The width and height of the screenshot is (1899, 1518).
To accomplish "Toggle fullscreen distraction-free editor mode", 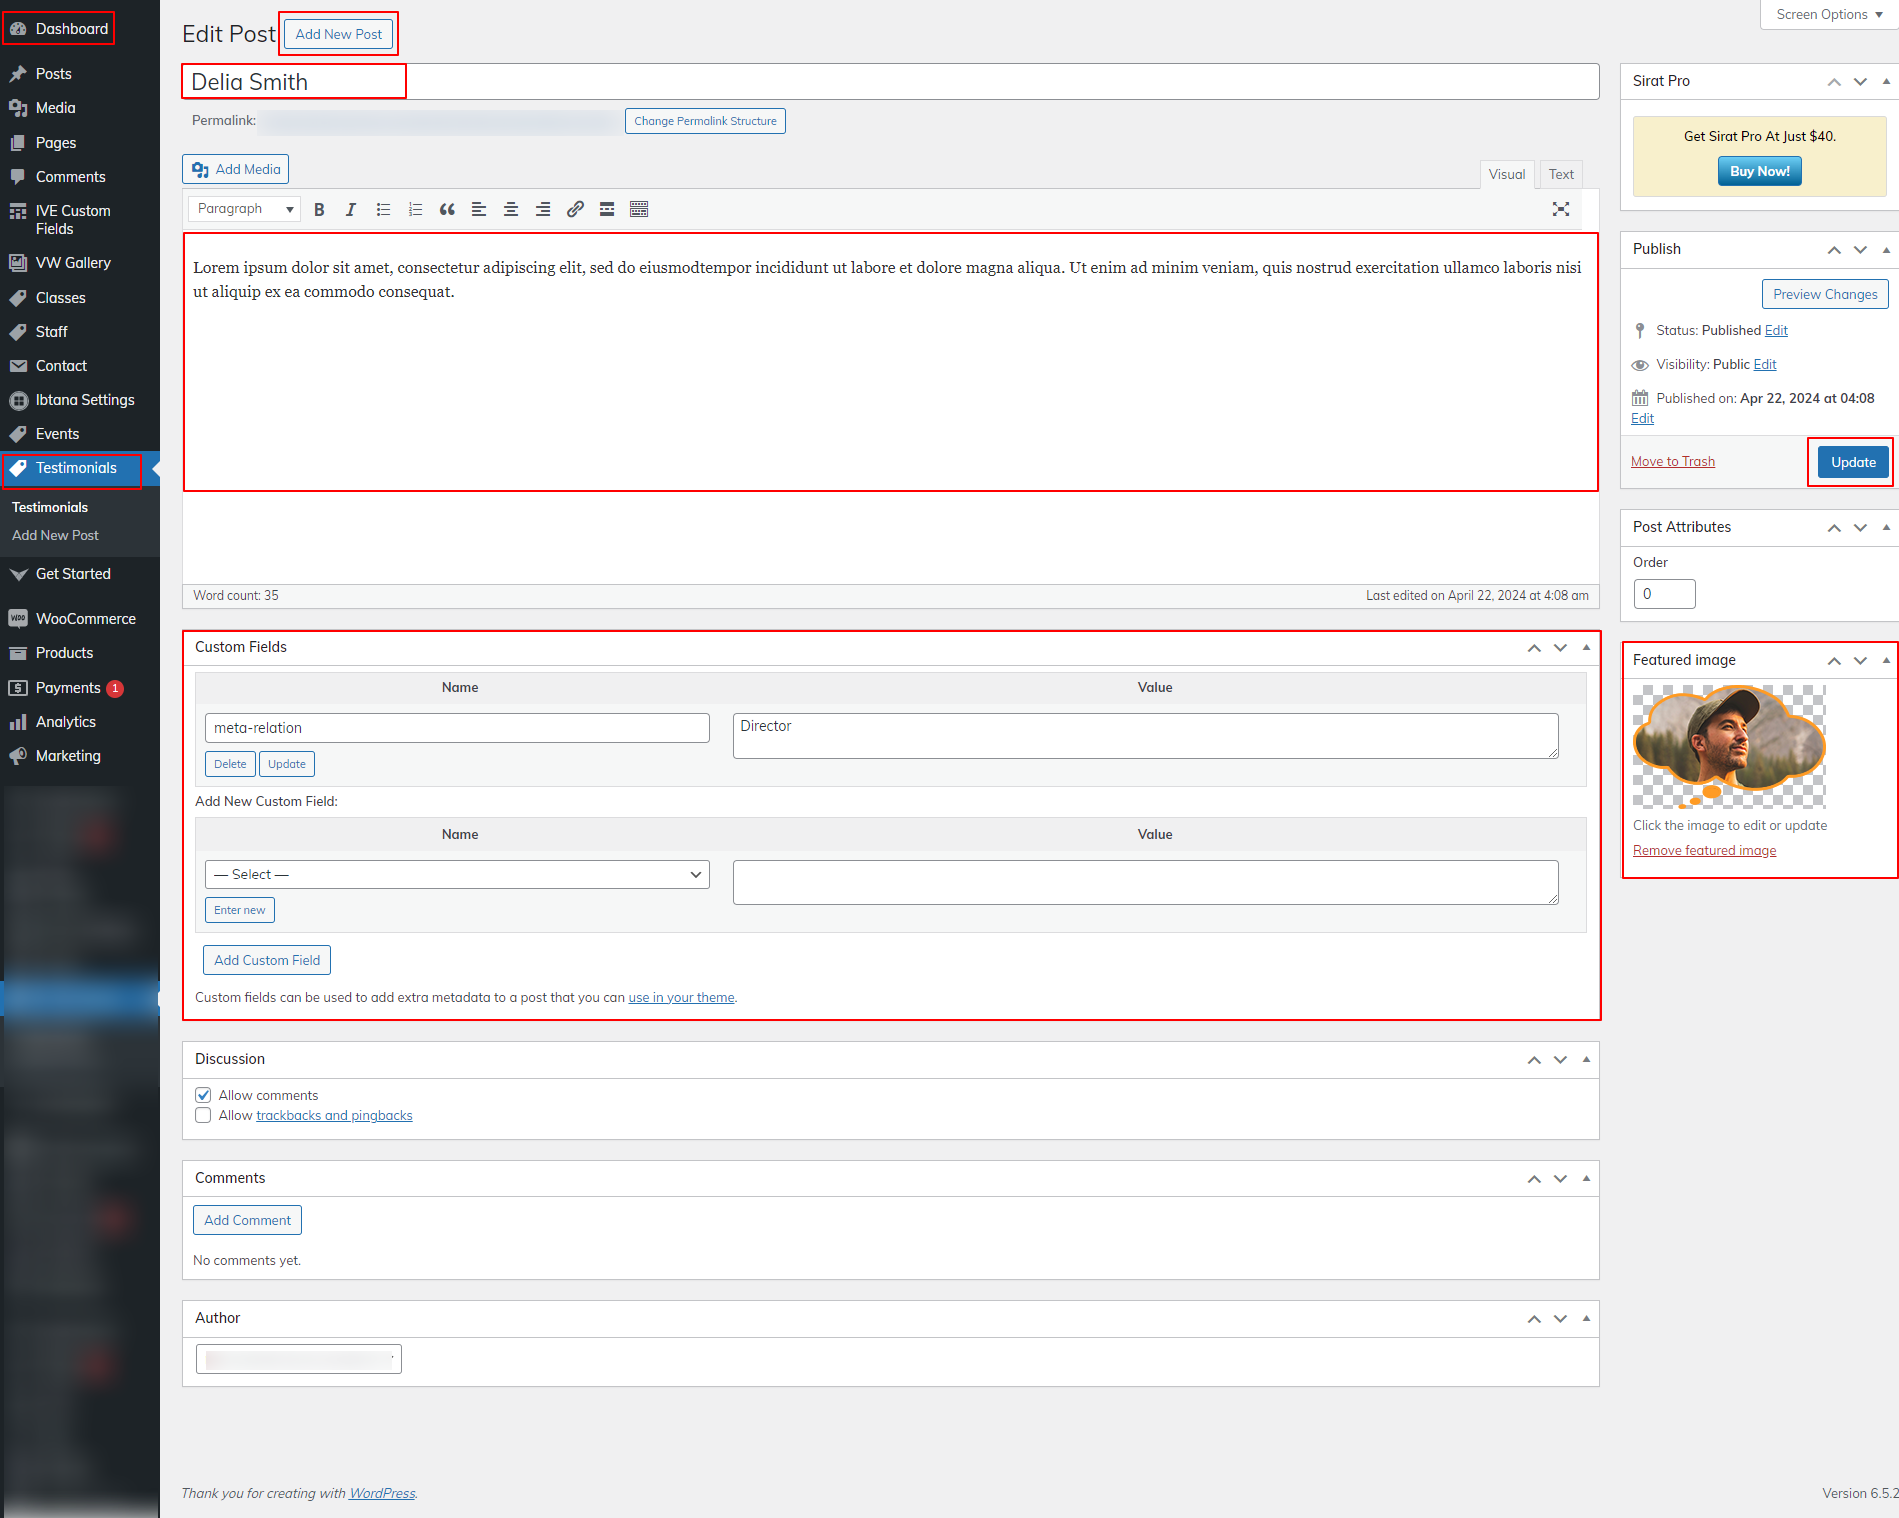I will pos(1560,209).
